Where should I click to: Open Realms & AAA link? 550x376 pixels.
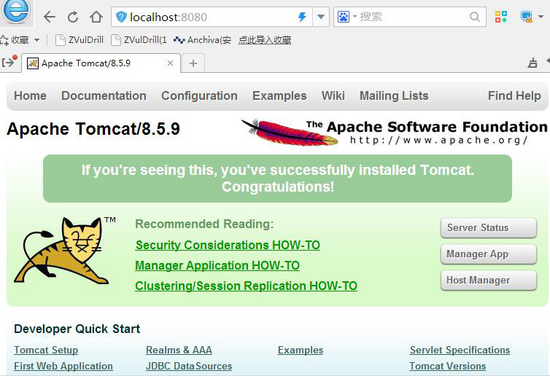pyautogui.click(x=179, y=350)
